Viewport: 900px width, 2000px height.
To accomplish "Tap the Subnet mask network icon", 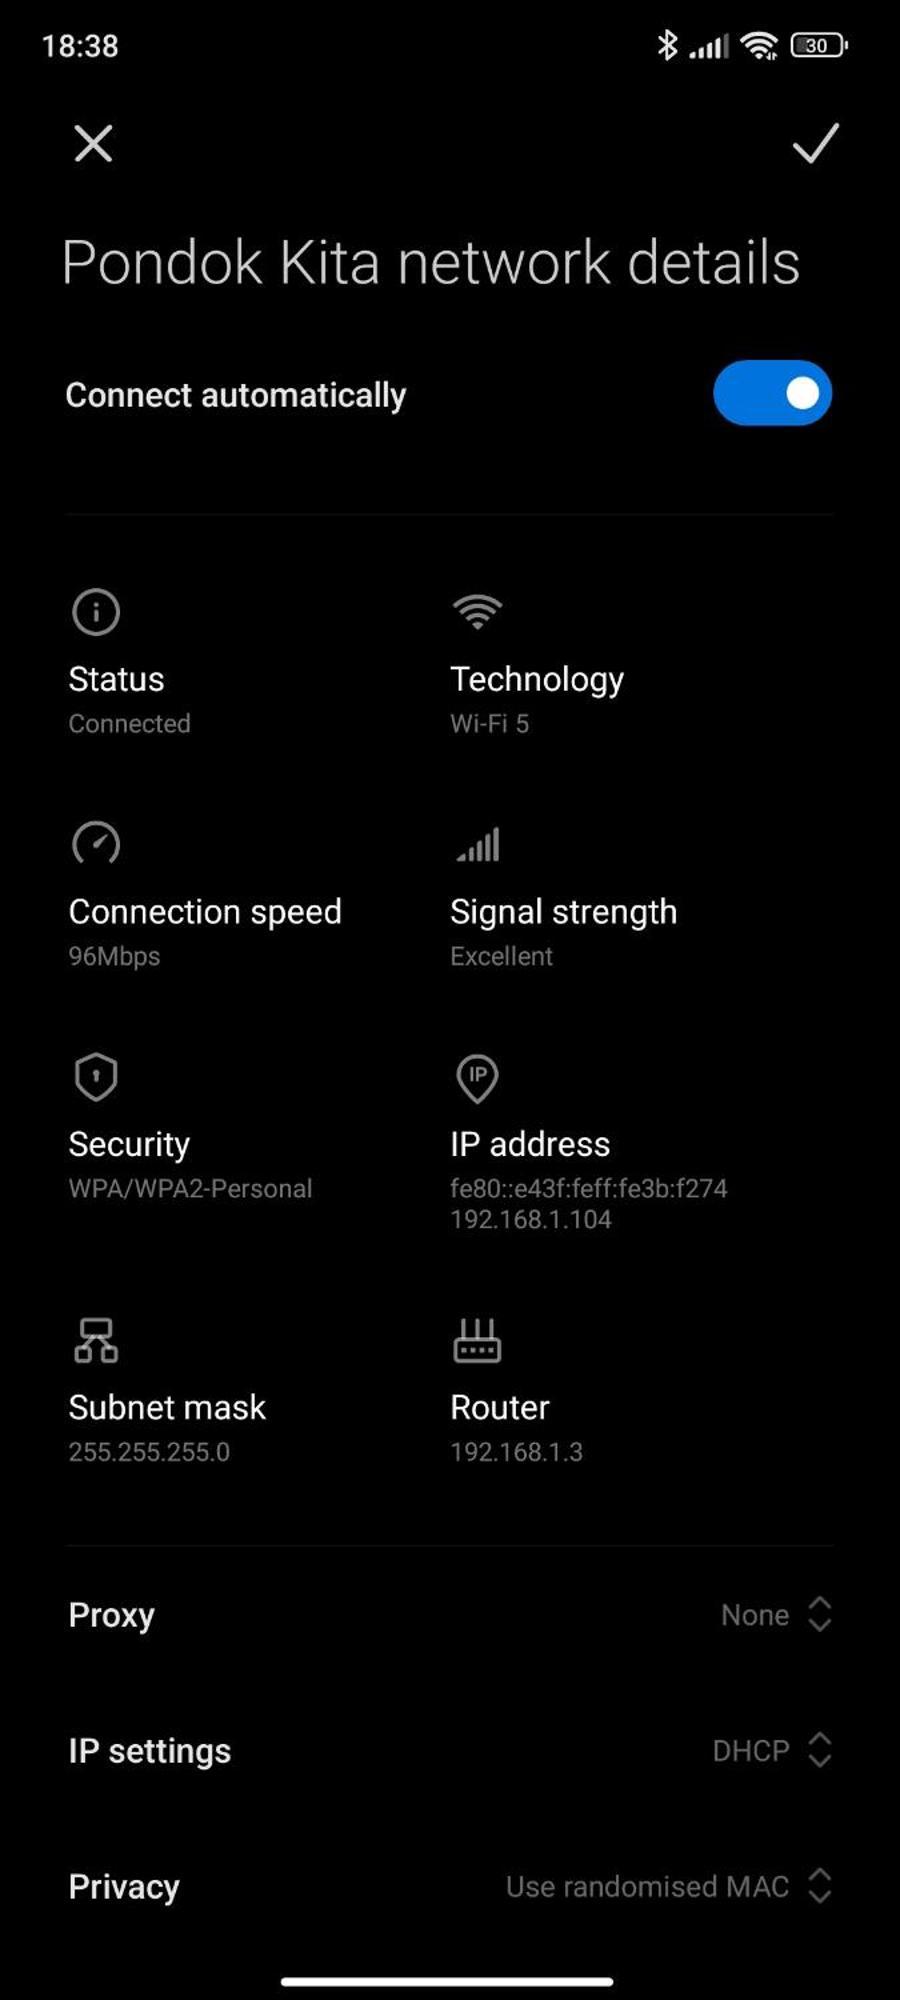I will (x=96, y=1340).
